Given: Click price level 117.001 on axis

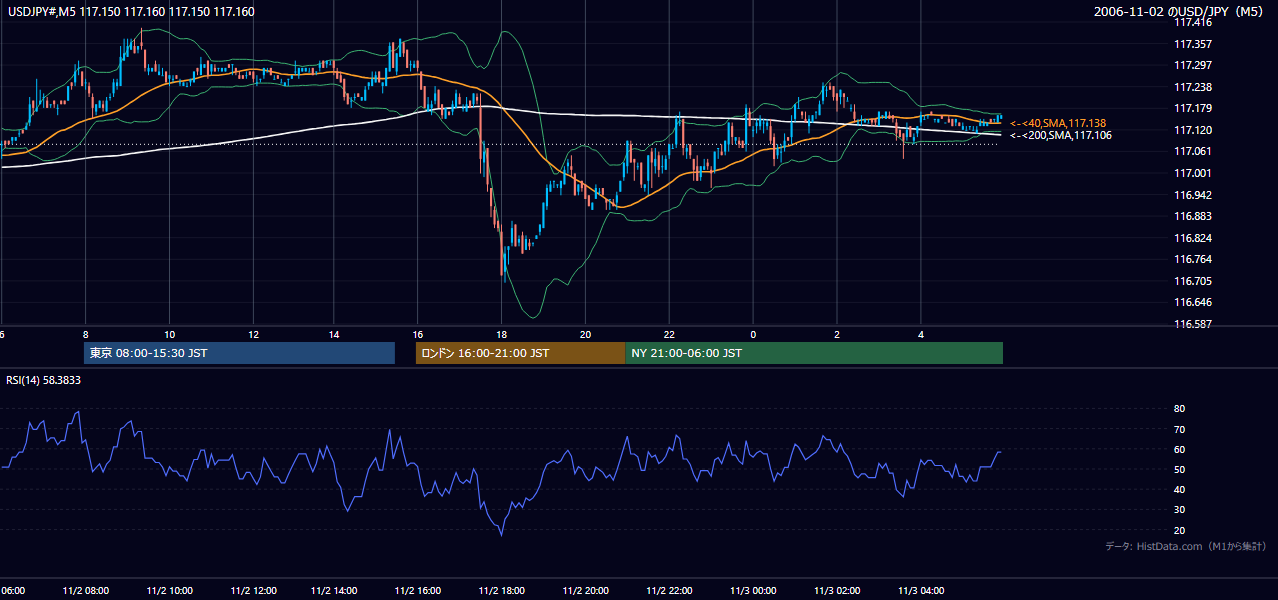Looking at the screenshot, I should (x=1193, y=173).
